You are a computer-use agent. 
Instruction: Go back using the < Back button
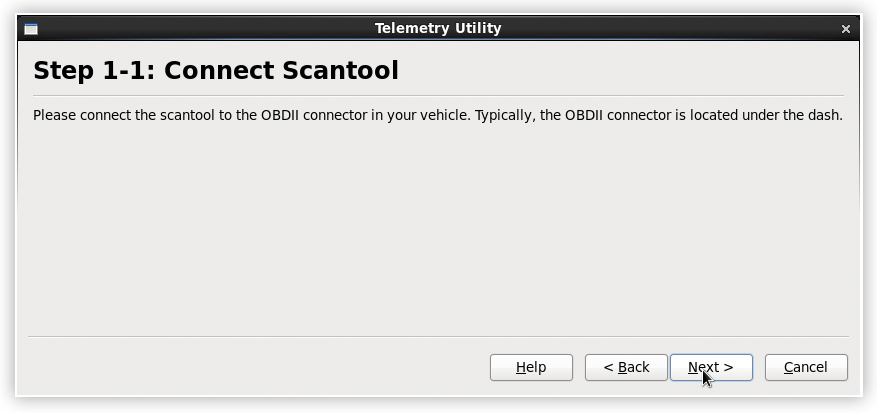626,367
